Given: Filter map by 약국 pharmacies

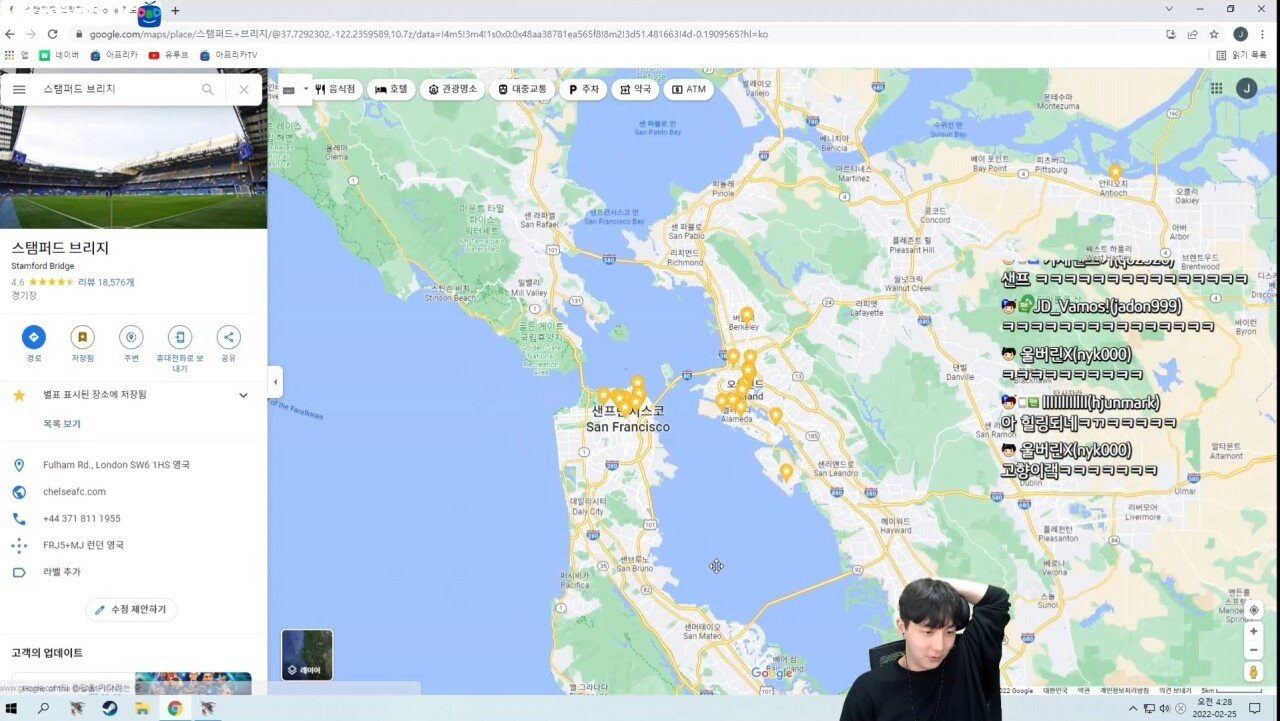Looking at the screenshot, I should (635, 89).
